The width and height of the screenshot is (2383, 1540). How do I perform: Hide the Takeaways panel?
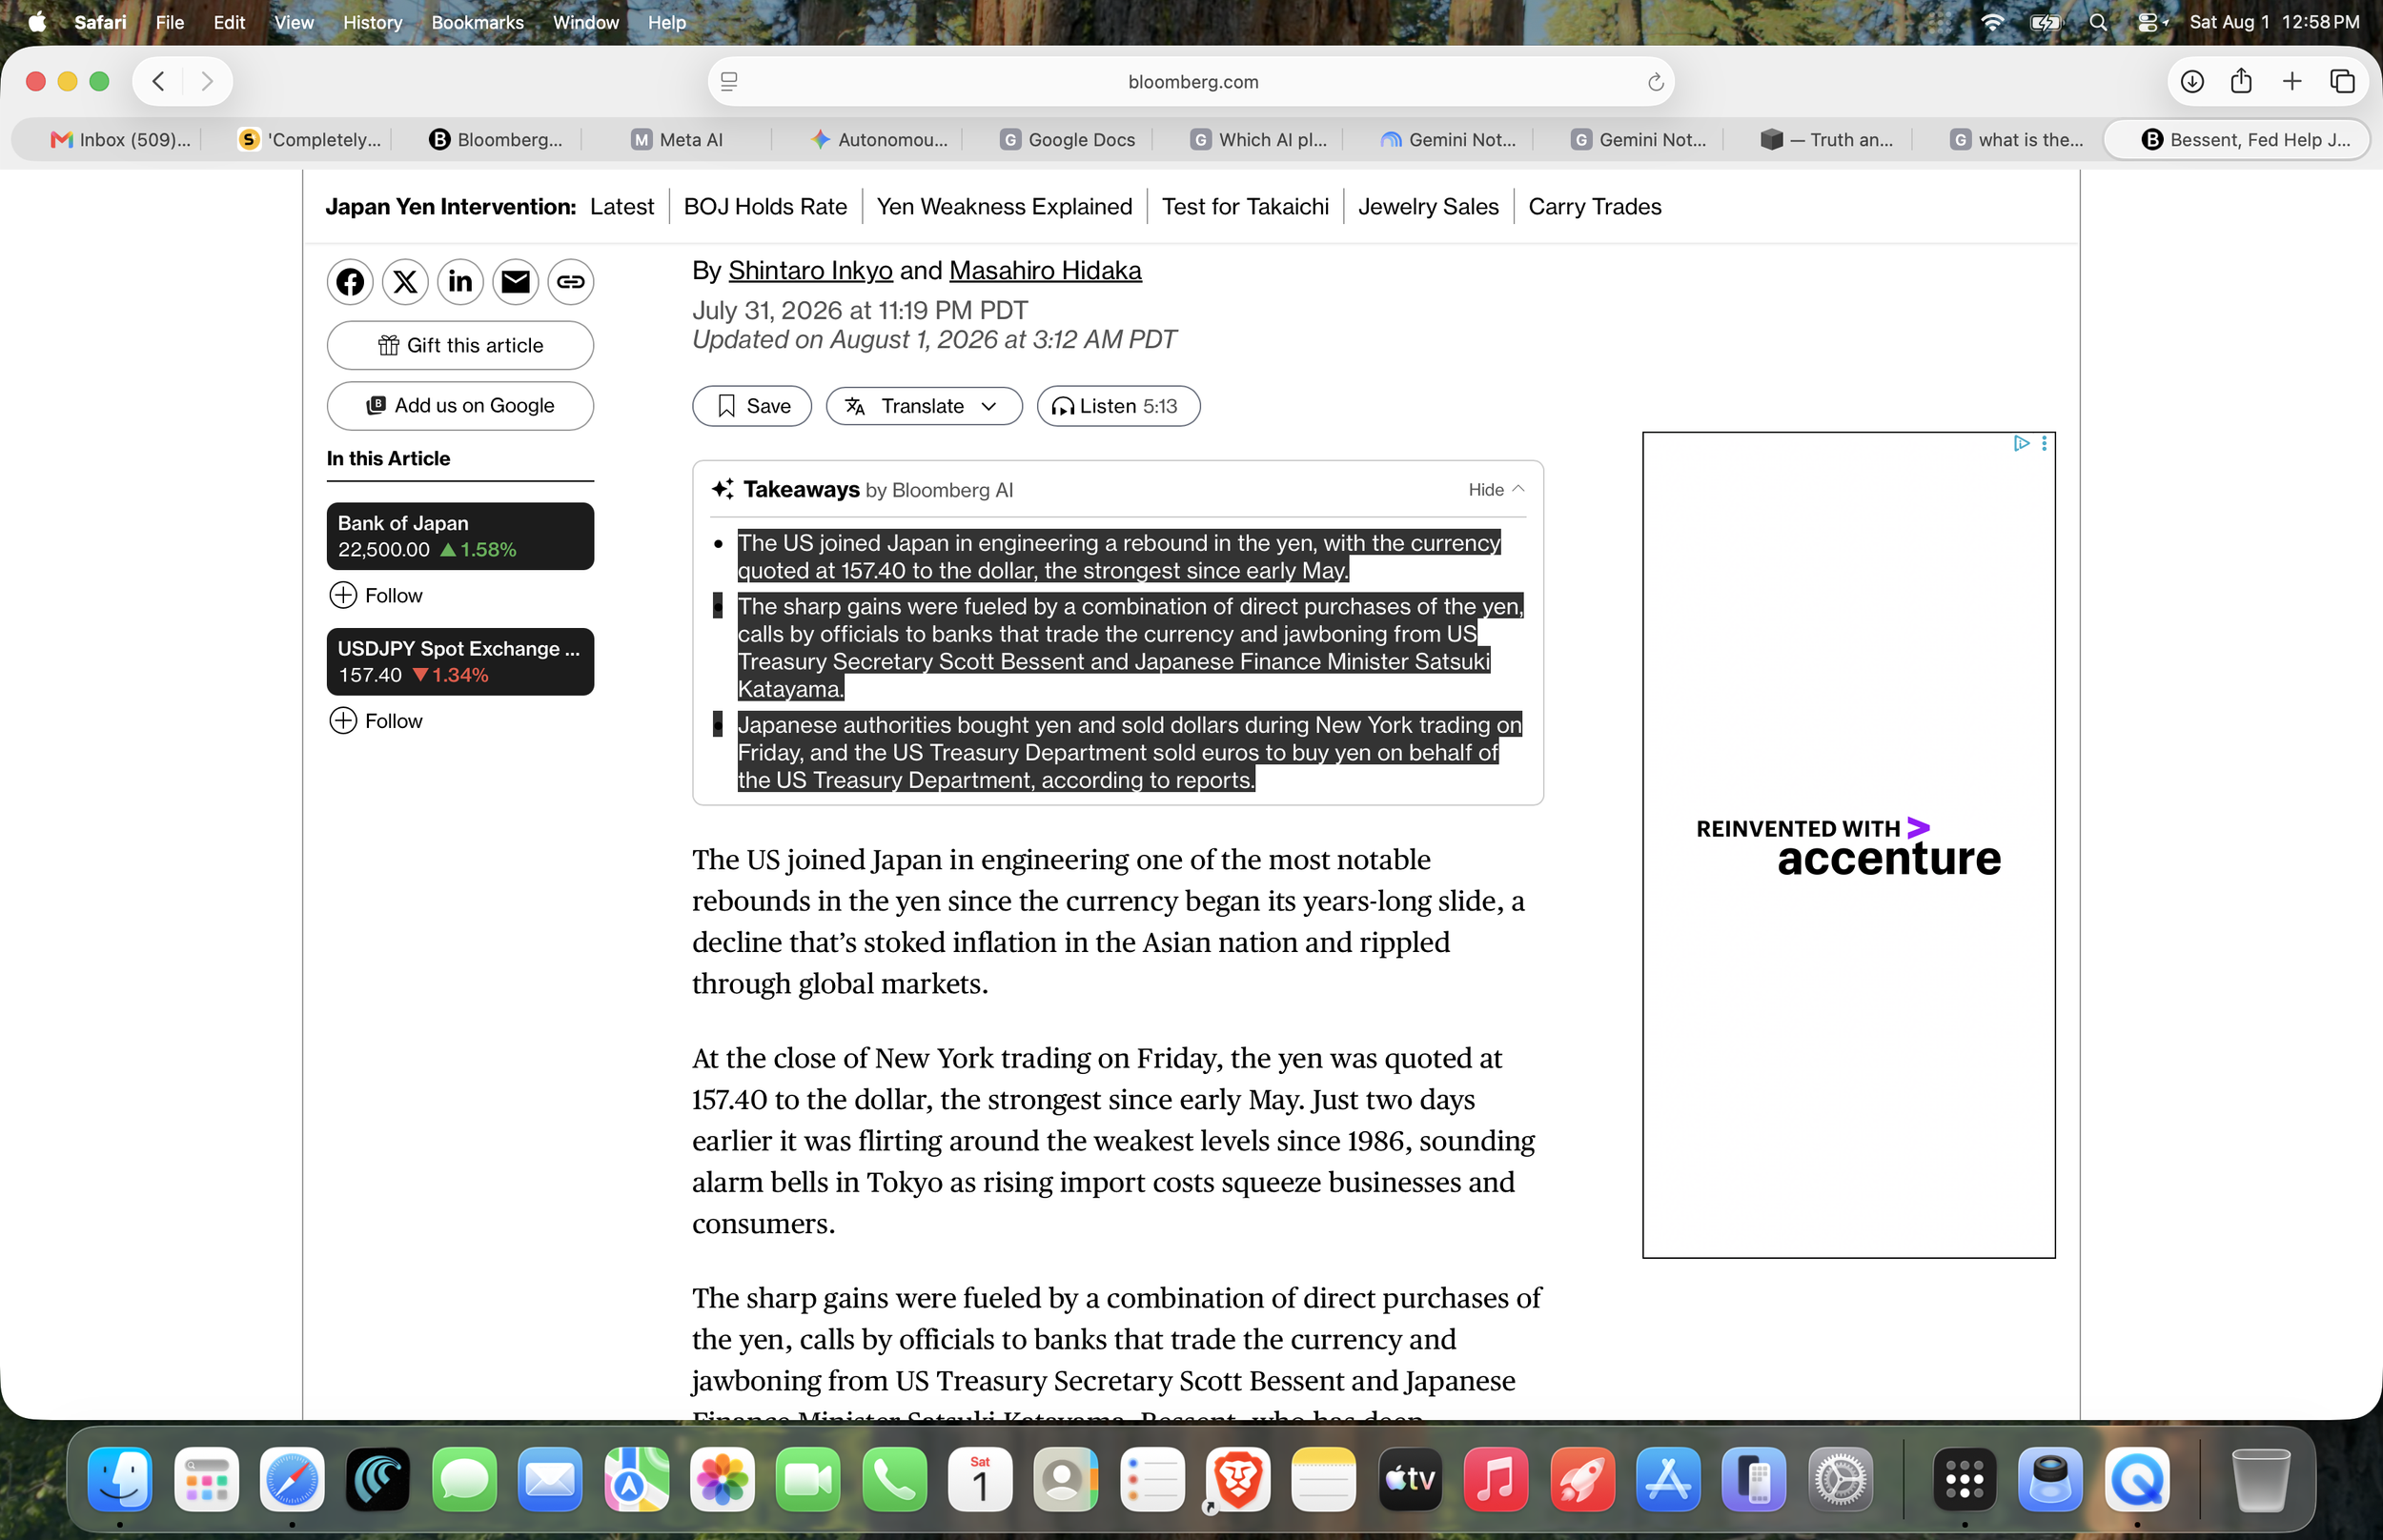pyautogui.click(x=1496, y=489)
